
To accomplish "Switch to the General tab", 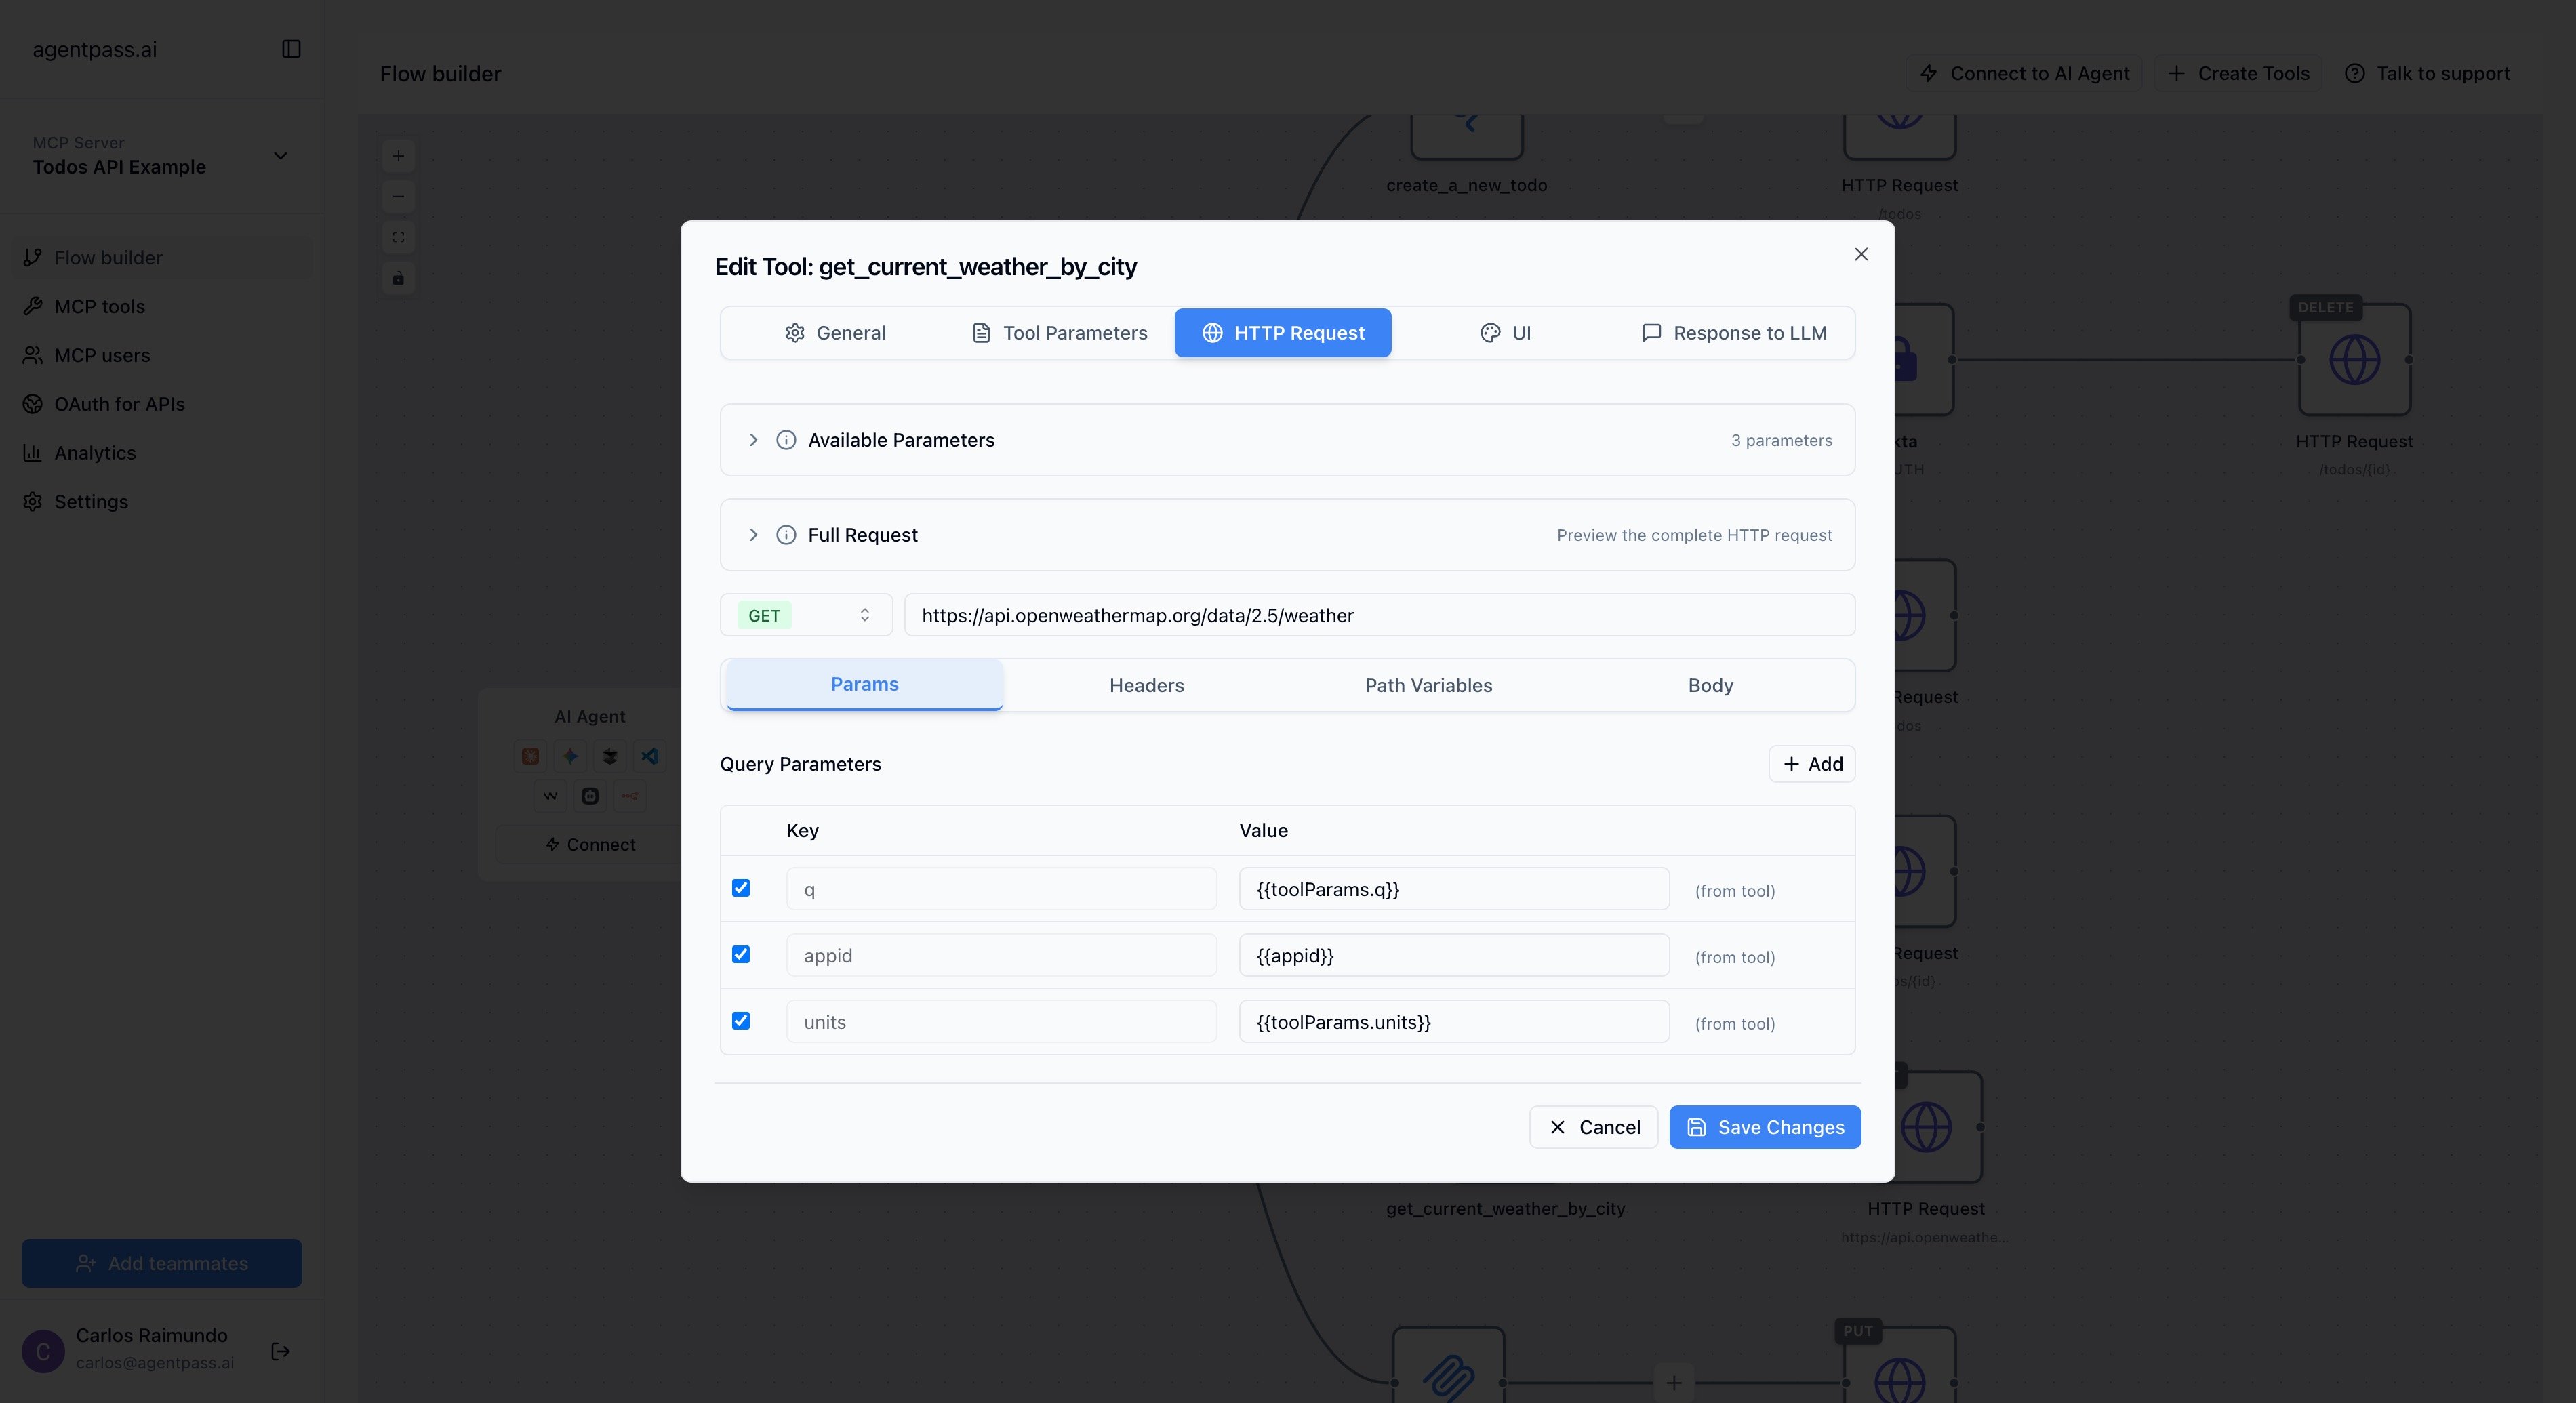I will tap(835, 333).
